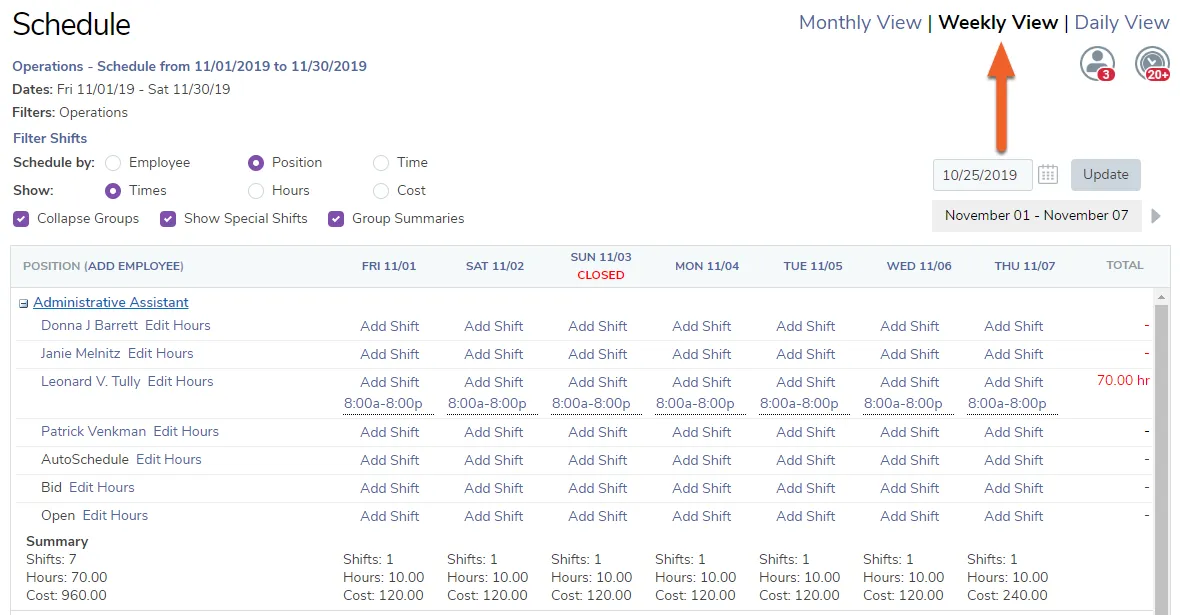The height and width of the screenshot is (615, 1180).
Task: Click the date input field showing 10/25/2019
Action: pos(982,175)
